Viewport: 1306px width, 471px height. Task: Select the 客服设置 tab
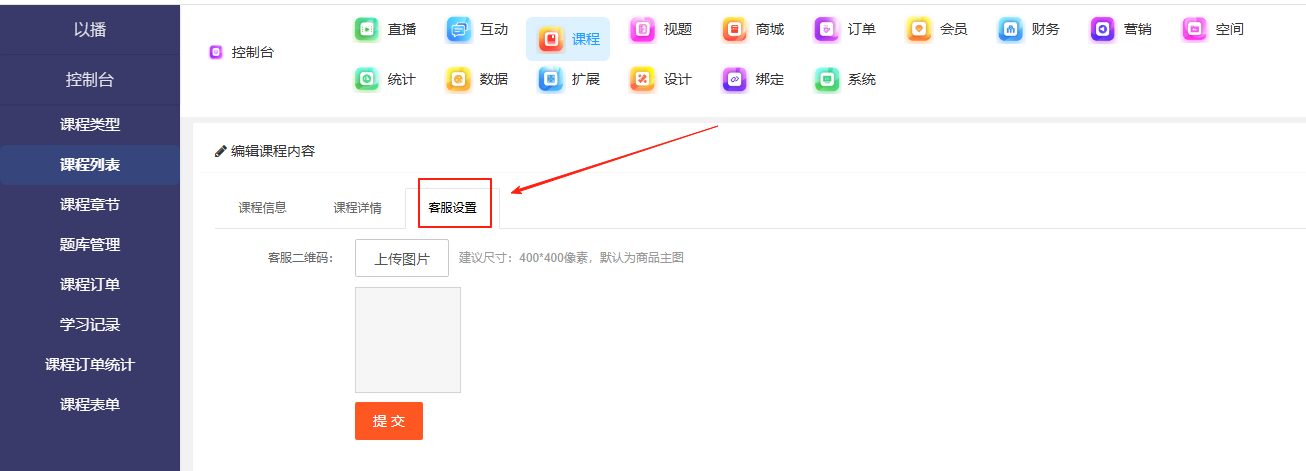453,208
